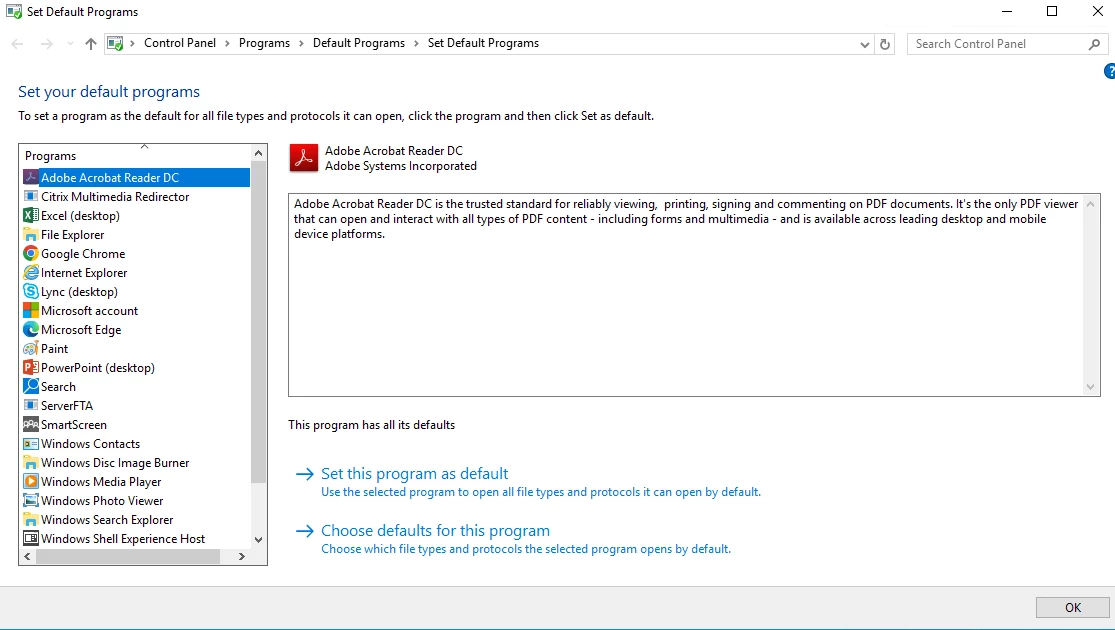Expand the chevron after Programs breadcrumb
1115x630 pixels.
(301, 43)
